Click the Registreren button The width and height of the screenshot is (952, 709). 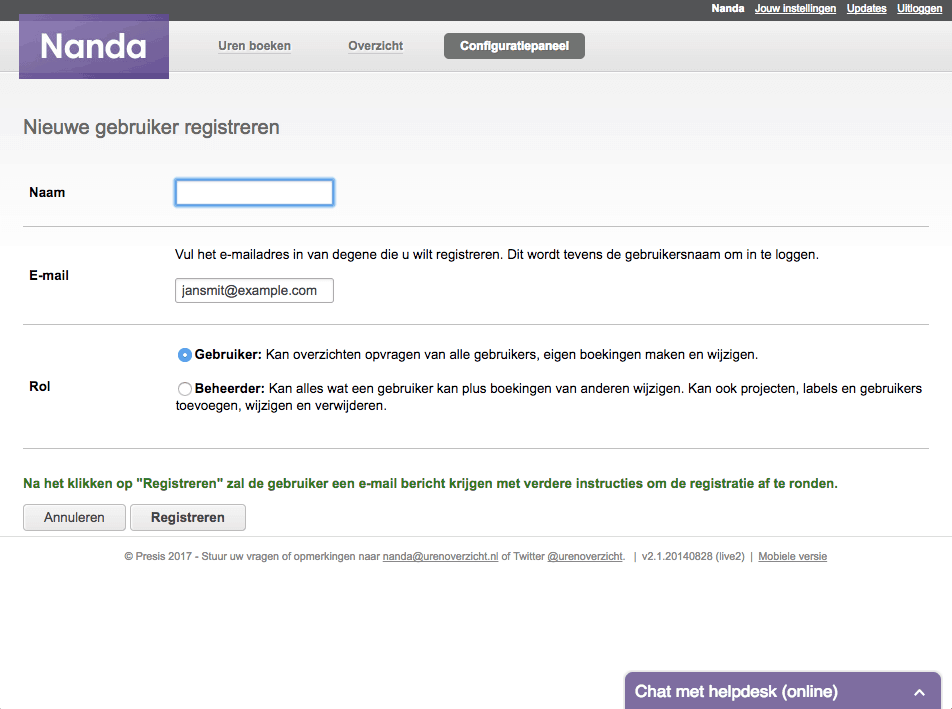tap(188, 517)
